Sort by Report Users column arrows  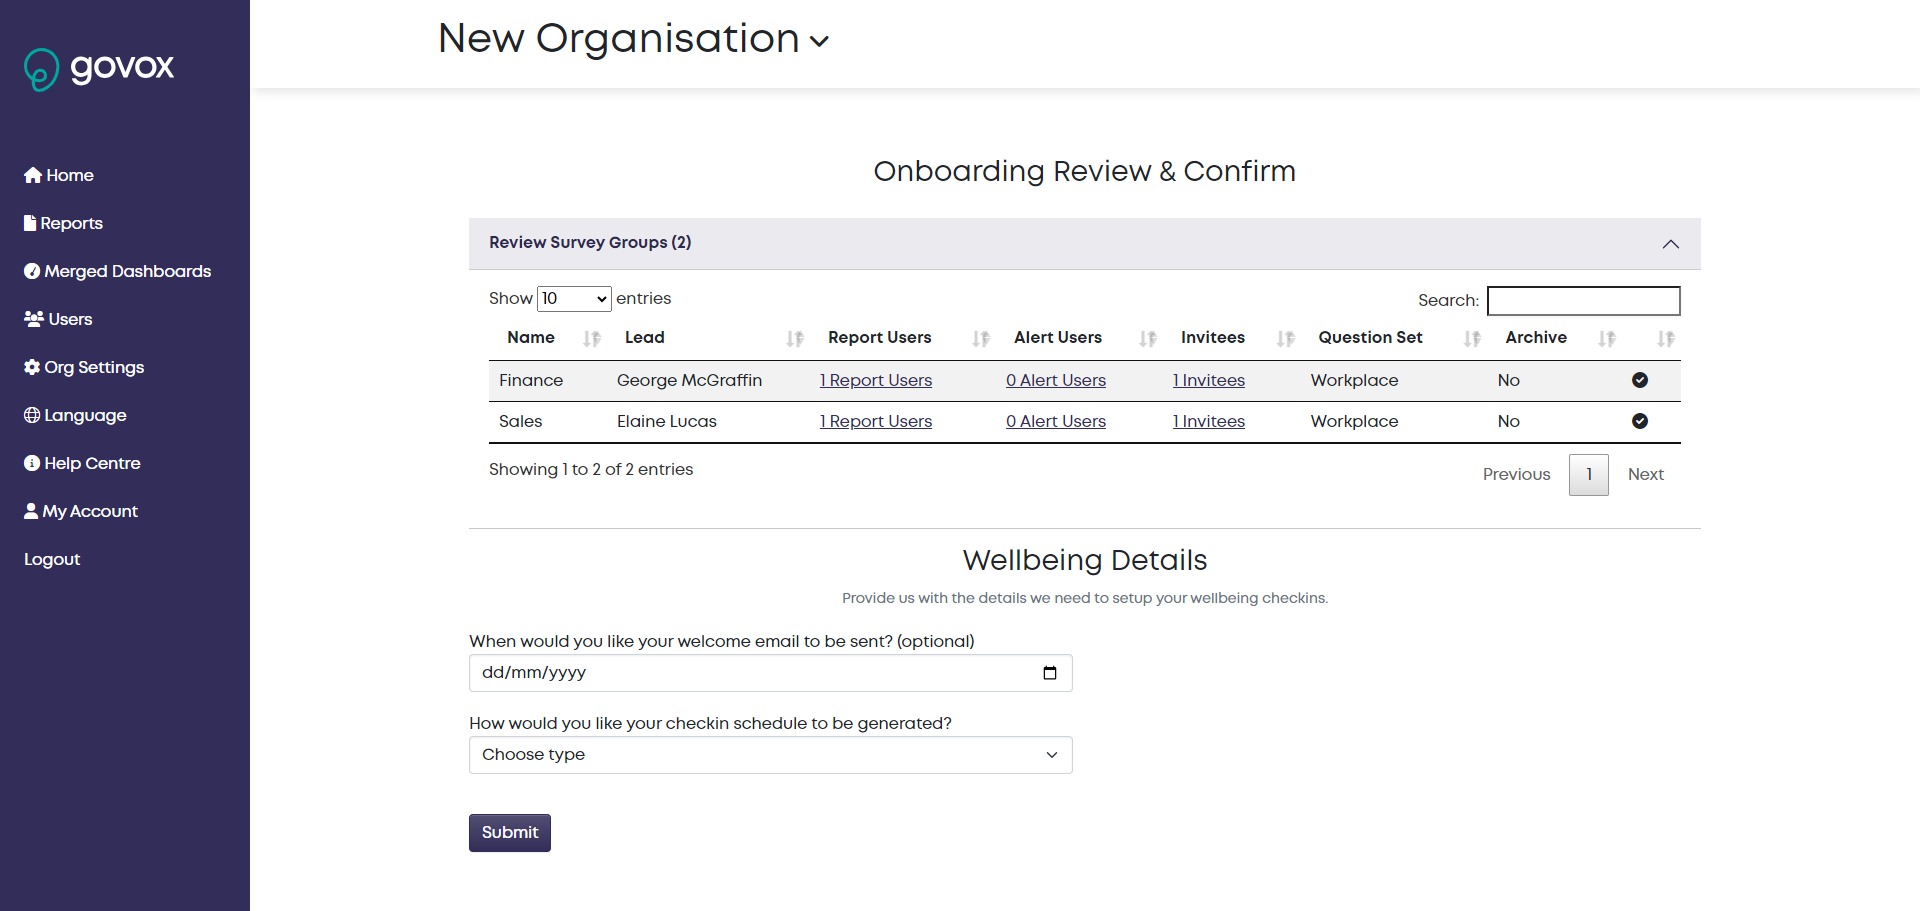click(981, 339)
